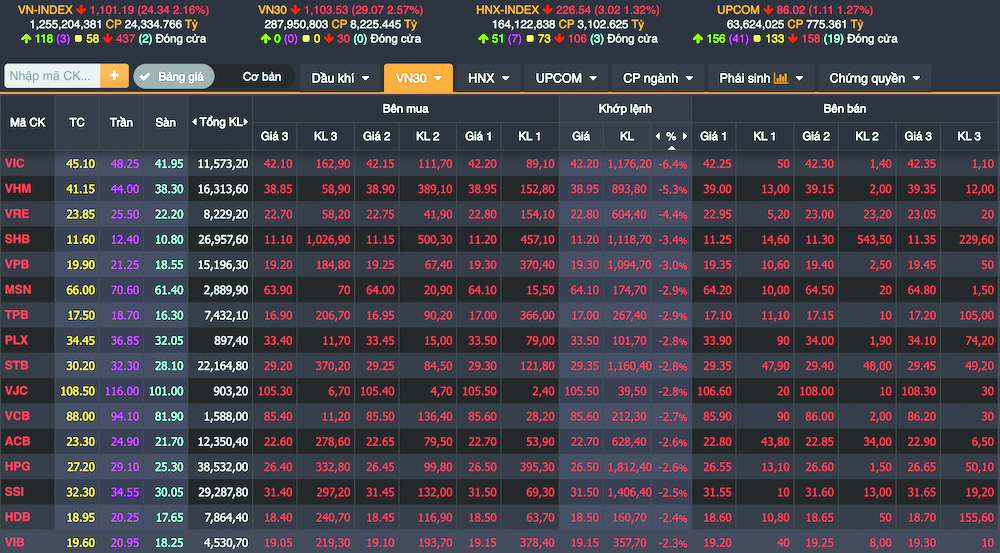This screenshot has height=553, width=1000.
Task: Click red down arrow beside VN-INDEX
Action: click(83, 9)
